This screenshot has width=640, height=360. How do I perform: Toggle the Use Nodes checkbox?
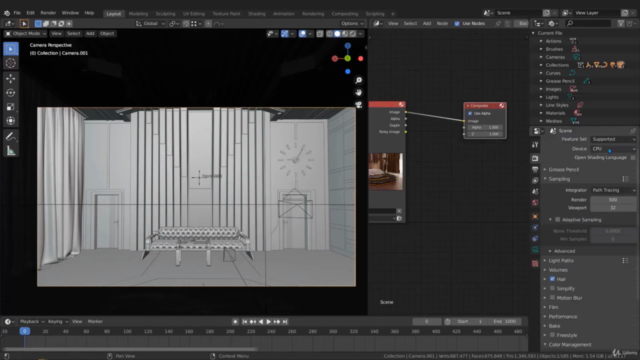click(457, 23)
